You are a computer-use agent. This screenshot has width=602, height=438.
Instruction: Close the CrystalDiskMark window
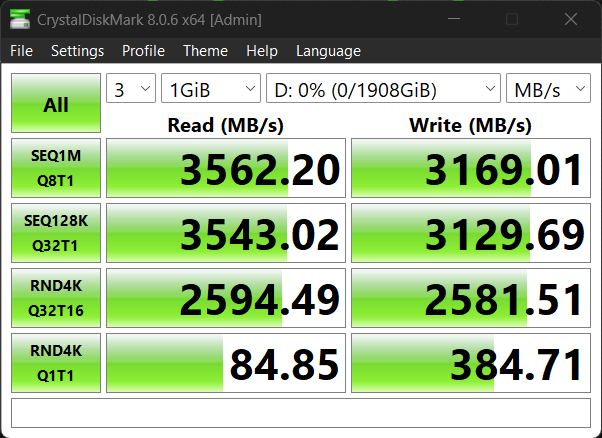tap(571, 19)
